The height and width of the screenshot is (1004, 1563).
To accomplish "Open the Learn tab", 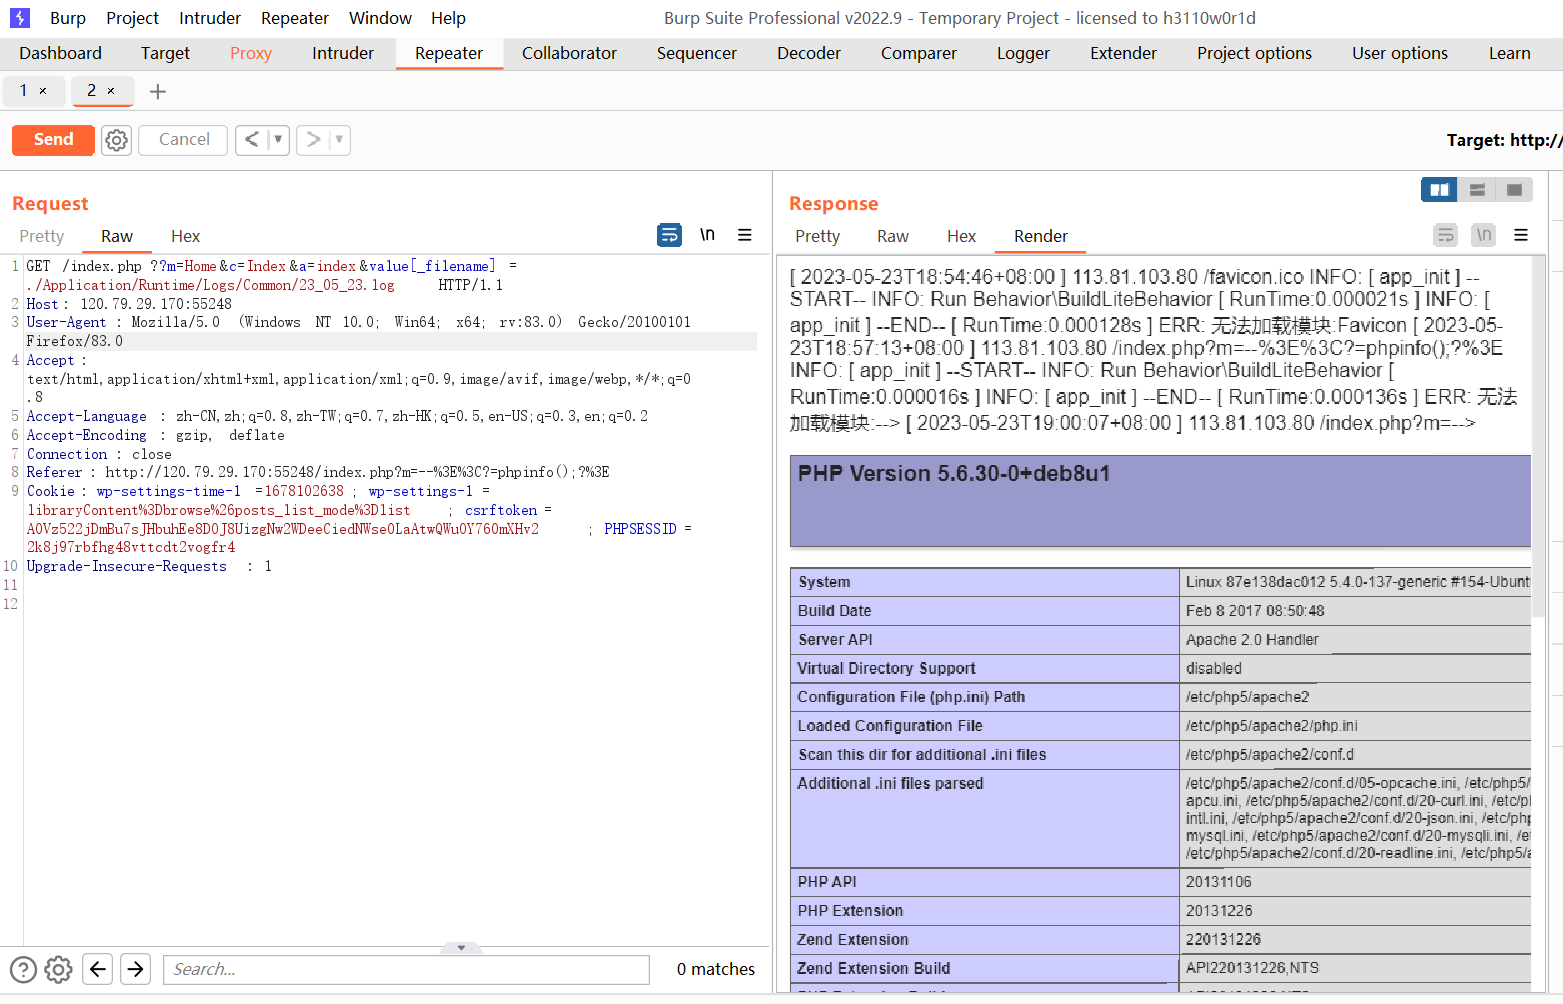I will click(1509, 53).
